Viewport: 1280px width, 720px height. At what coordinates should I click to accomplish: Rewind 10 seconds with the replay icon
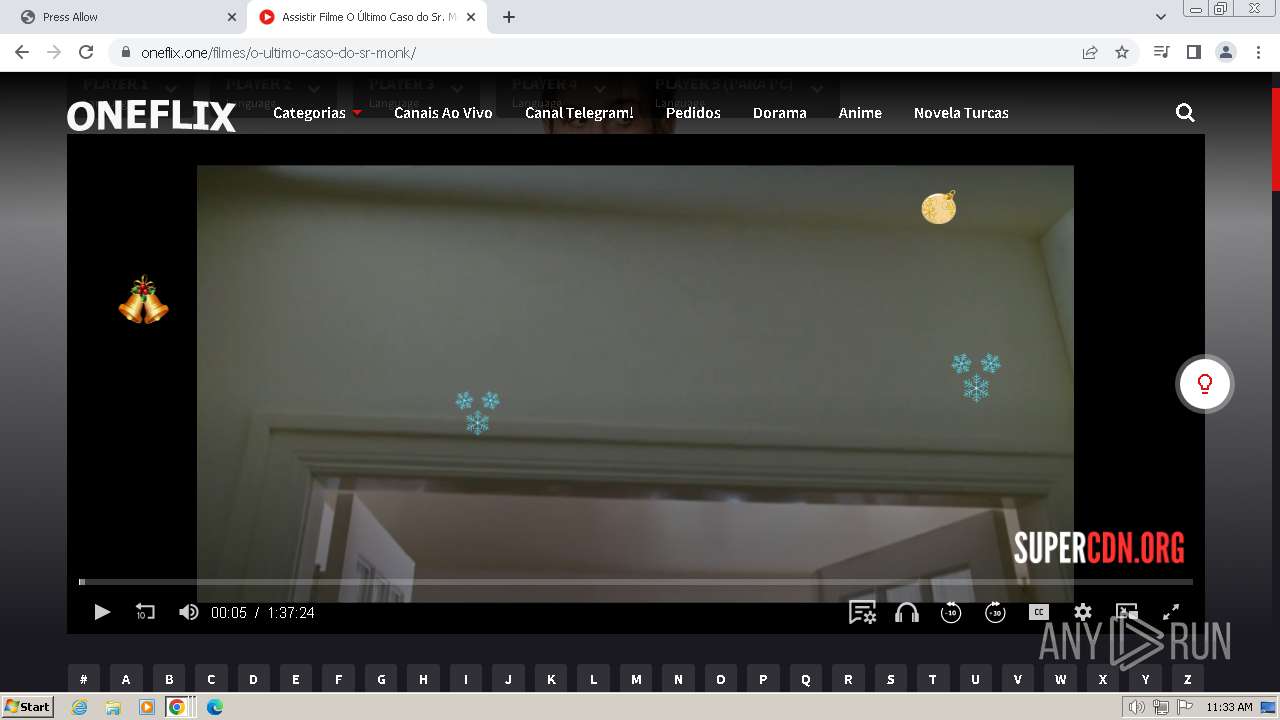point(145,612)
